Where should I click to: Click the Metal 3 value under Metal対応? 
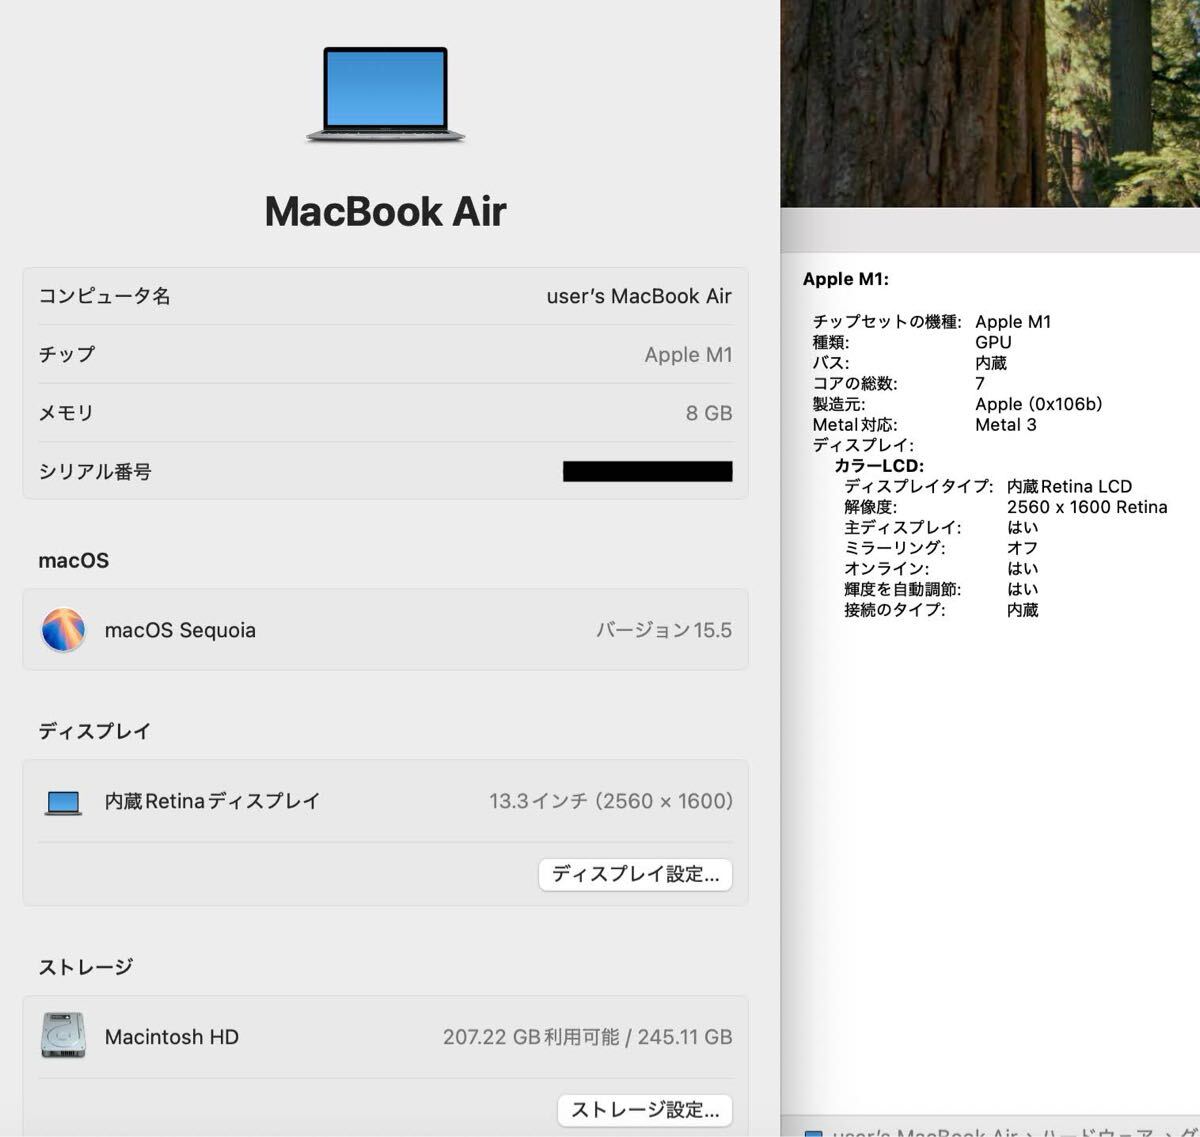[1007, 425]
